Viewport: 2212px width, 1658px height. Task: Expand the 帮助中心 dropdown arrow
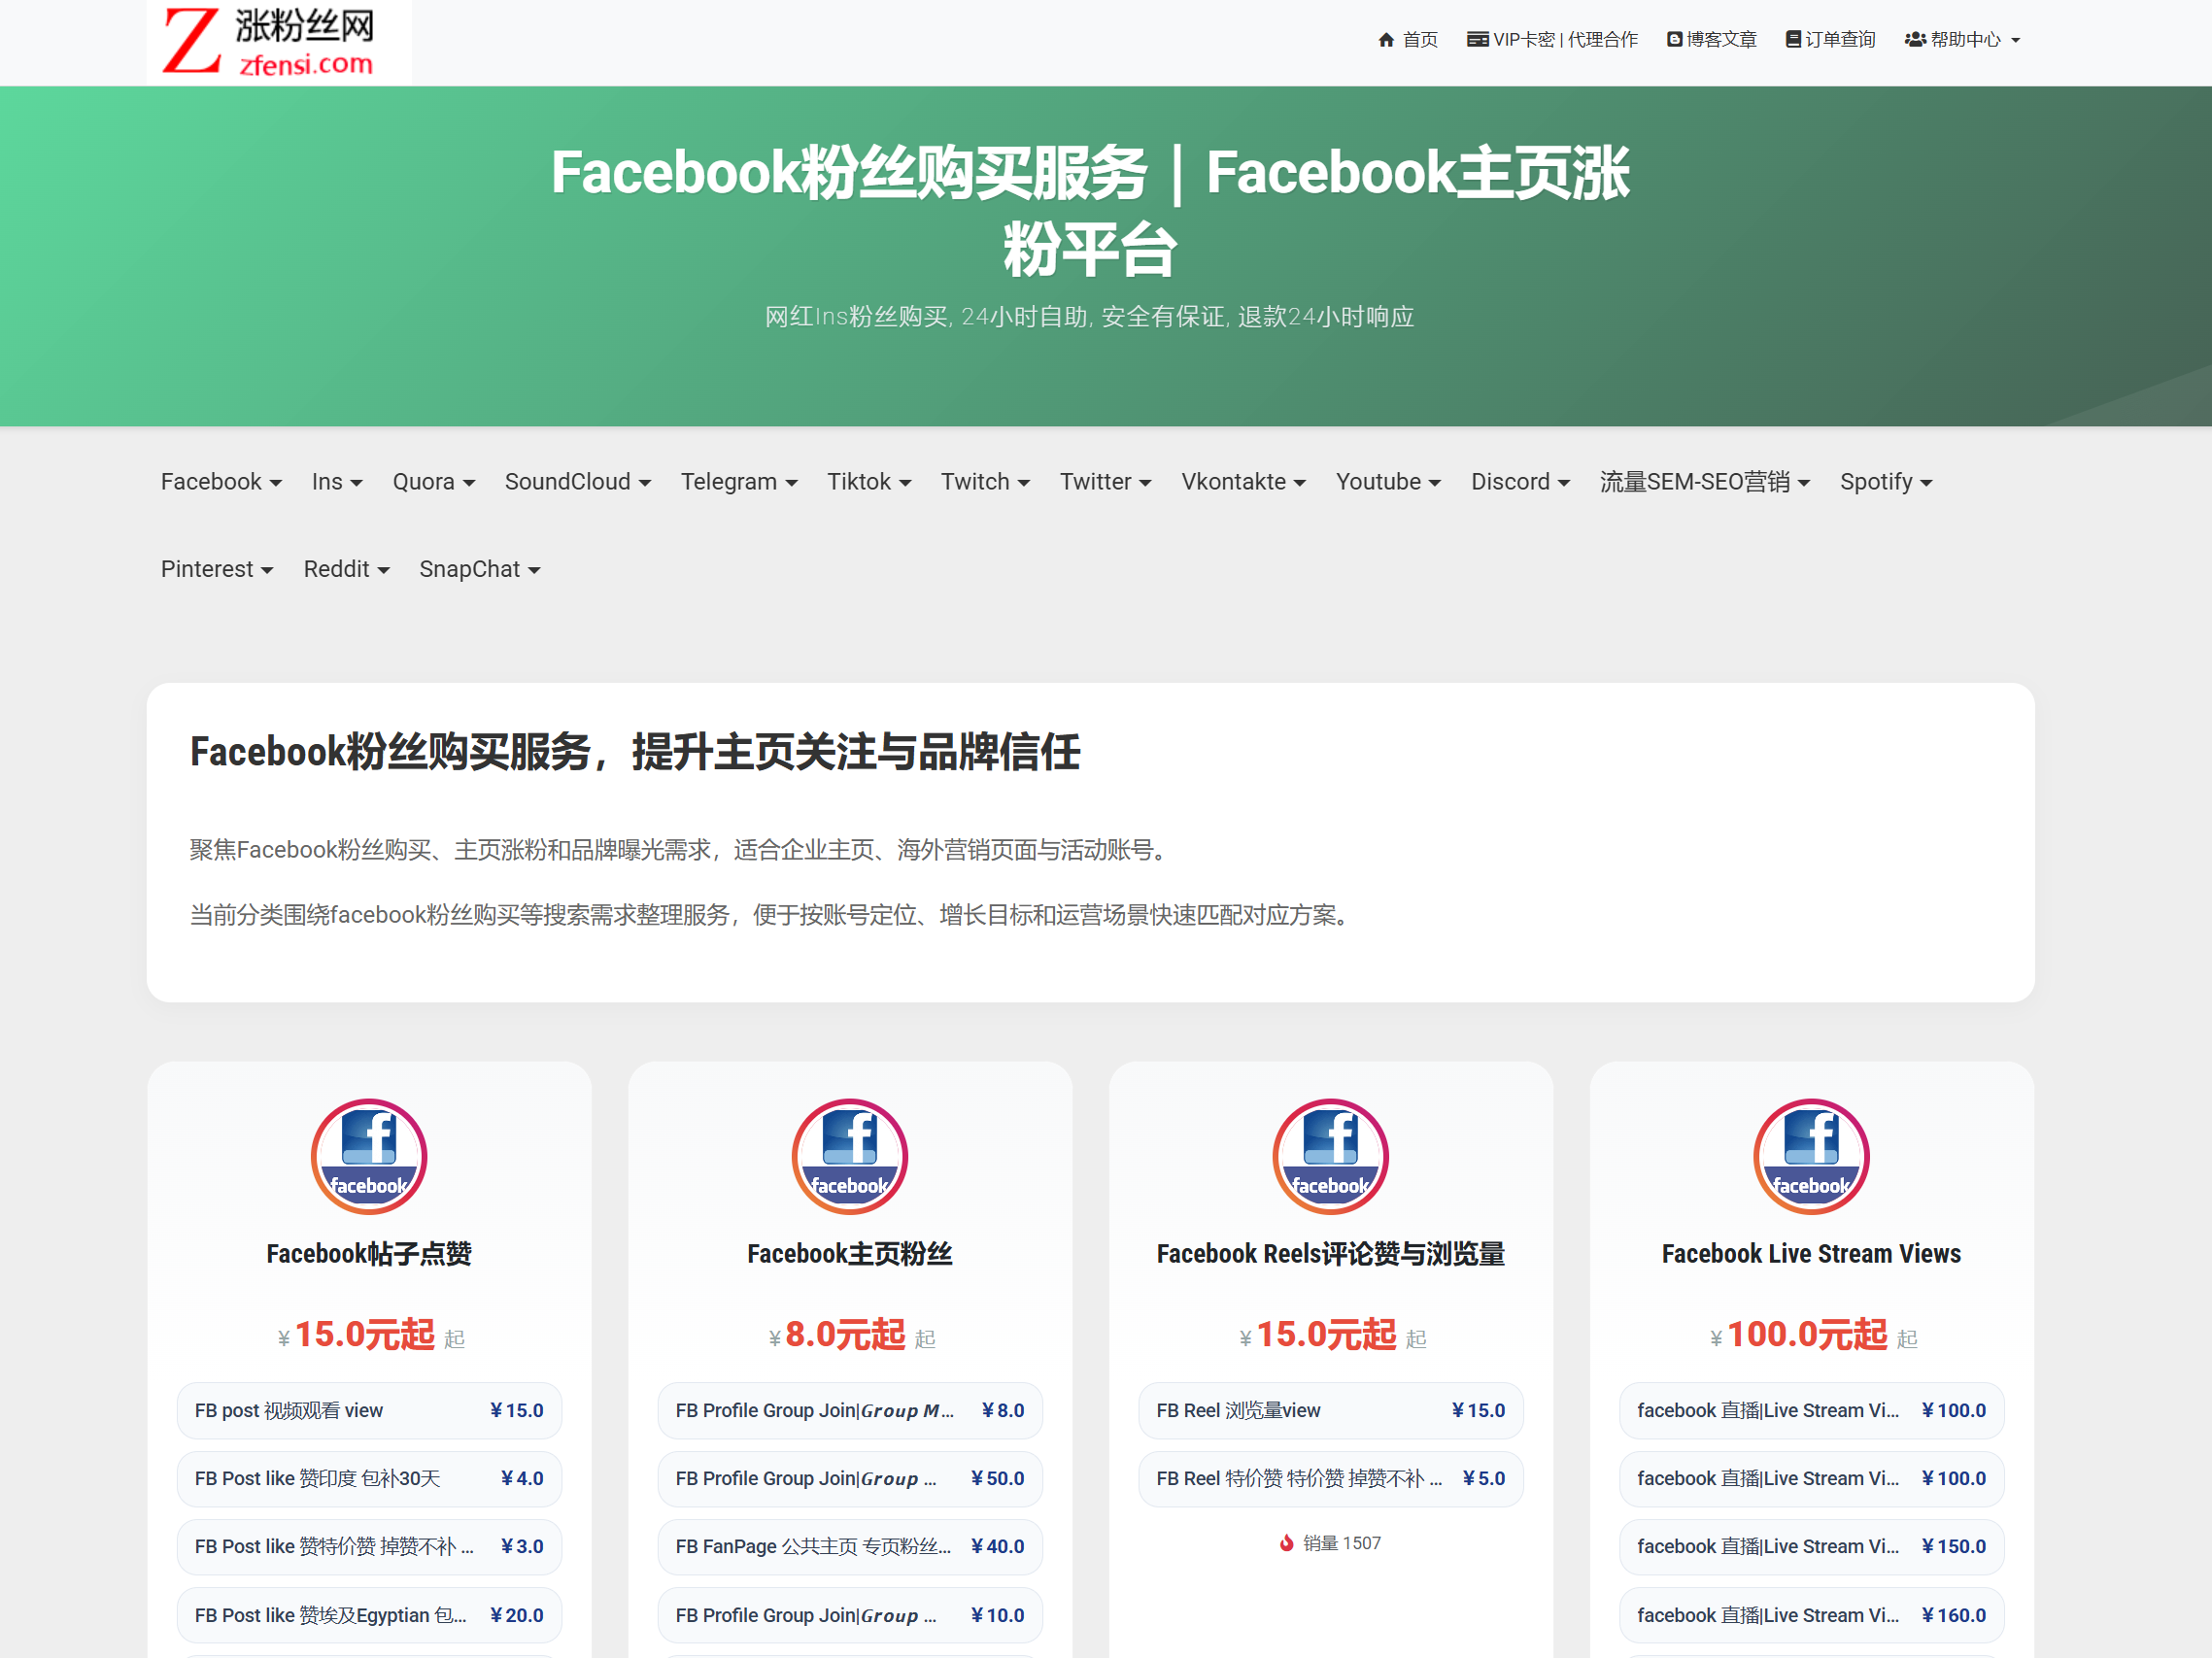(2015, 41)
